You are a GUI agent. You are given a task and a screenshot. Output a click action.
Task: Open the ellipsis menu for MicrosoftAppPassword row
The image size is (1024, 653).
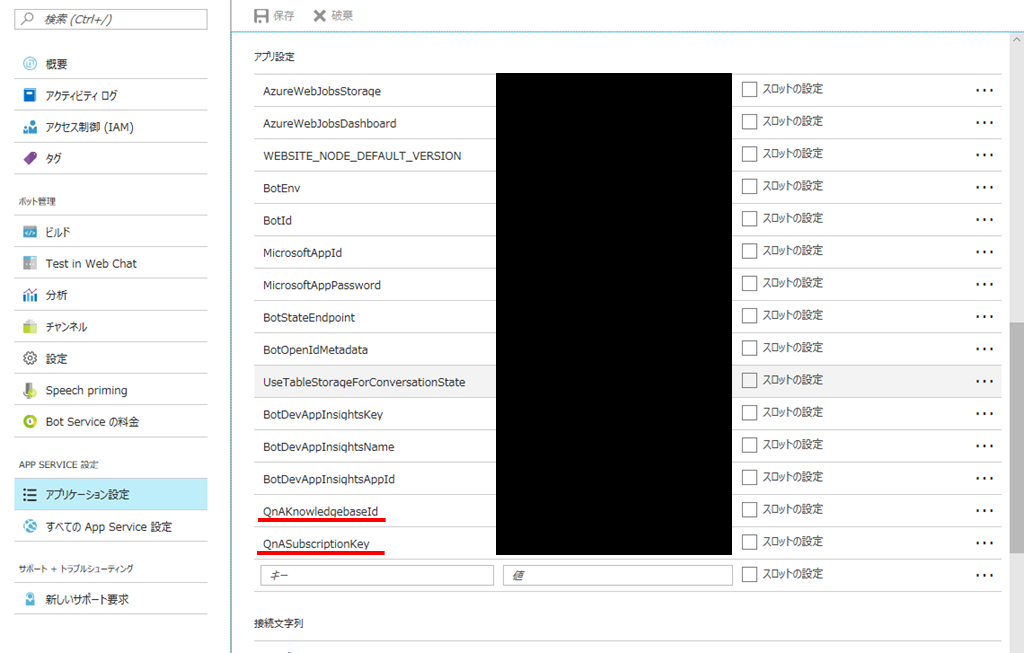coord(984,284)
